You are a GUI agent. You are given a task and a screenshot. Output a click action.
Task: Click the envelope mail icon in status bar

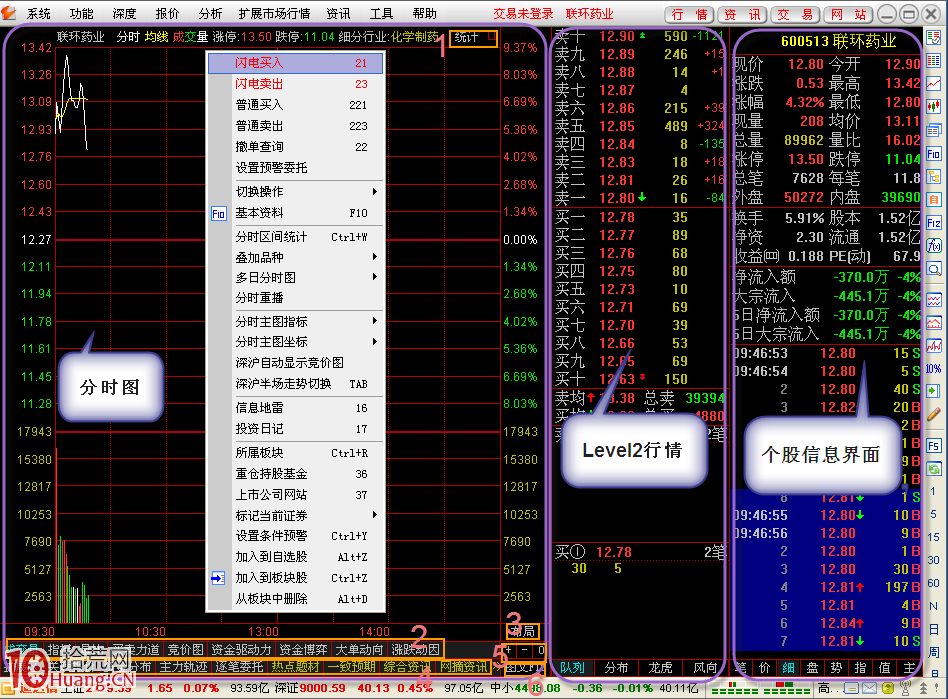click(x=869, y=688)
